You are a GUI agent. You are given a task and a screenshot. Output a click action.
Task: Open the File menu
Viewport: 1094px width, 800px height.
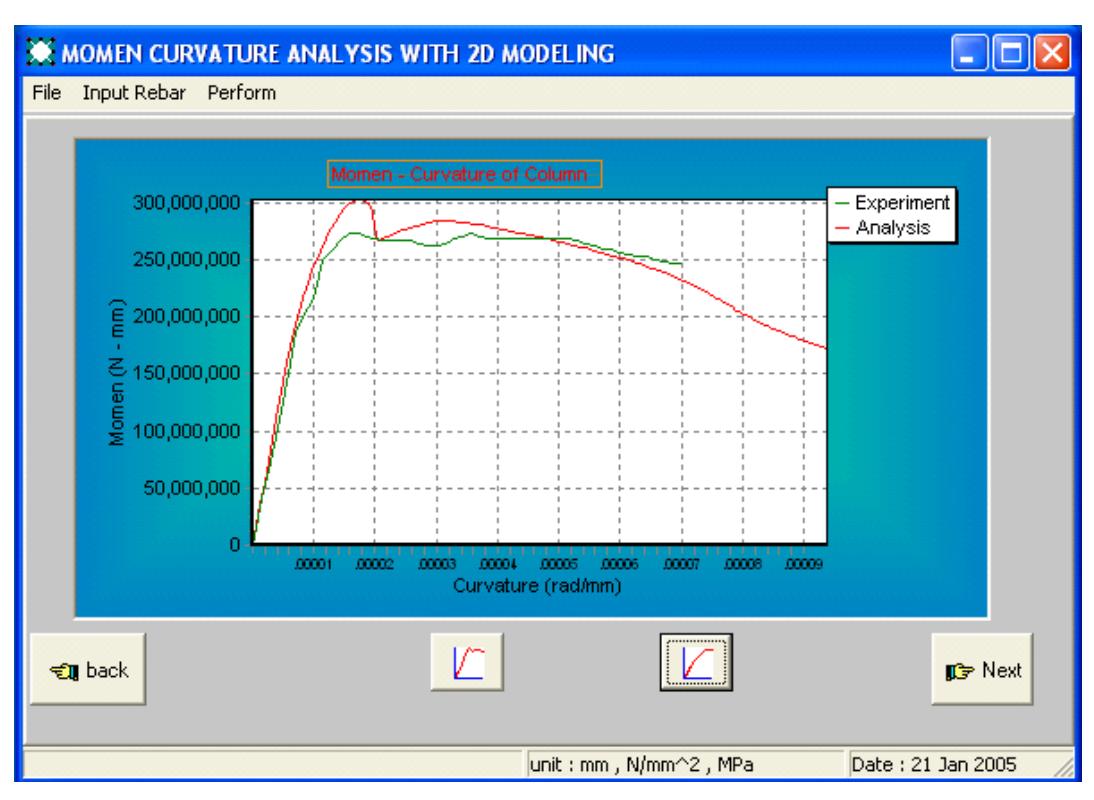click(47, 93)
